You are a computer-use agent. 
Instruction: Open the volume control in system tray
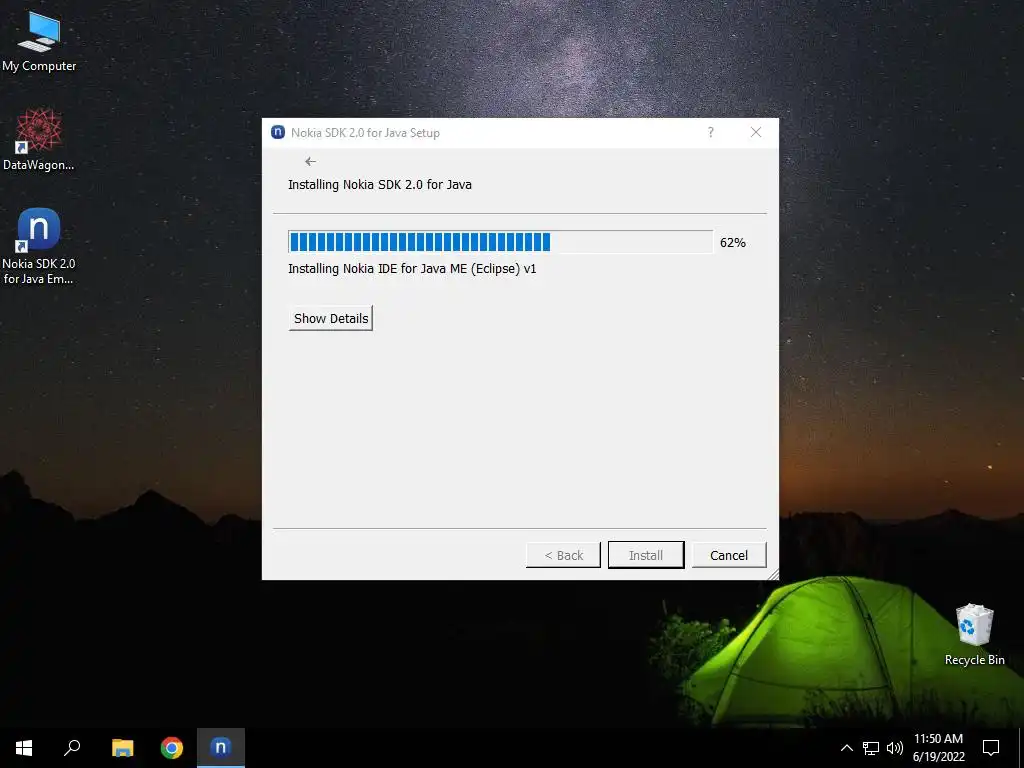click(x=895, y=748)
